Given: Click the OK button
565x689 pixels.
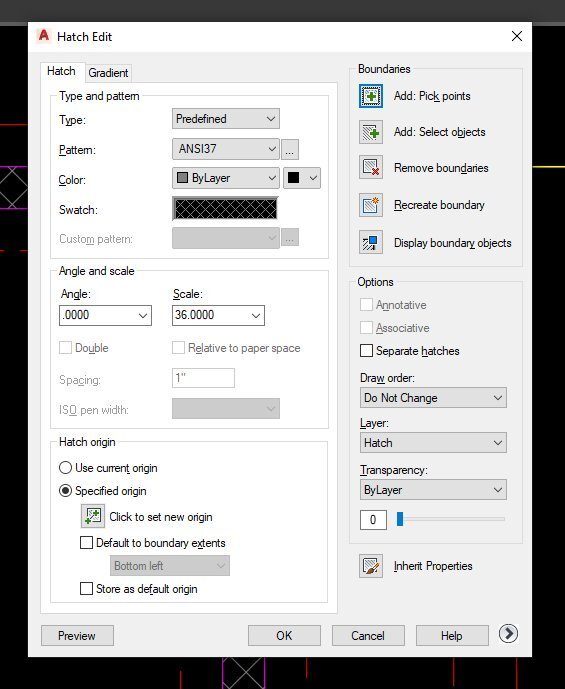Looking at the screenshot, I should [284, 635].
